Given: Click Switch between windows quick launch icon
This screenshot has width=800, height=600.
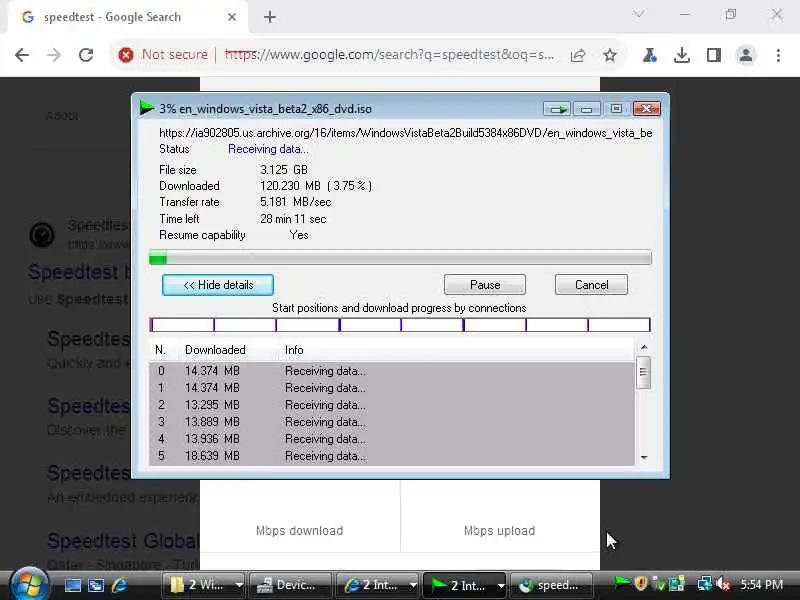Looking at the screenshot, I should pos(96,585).
